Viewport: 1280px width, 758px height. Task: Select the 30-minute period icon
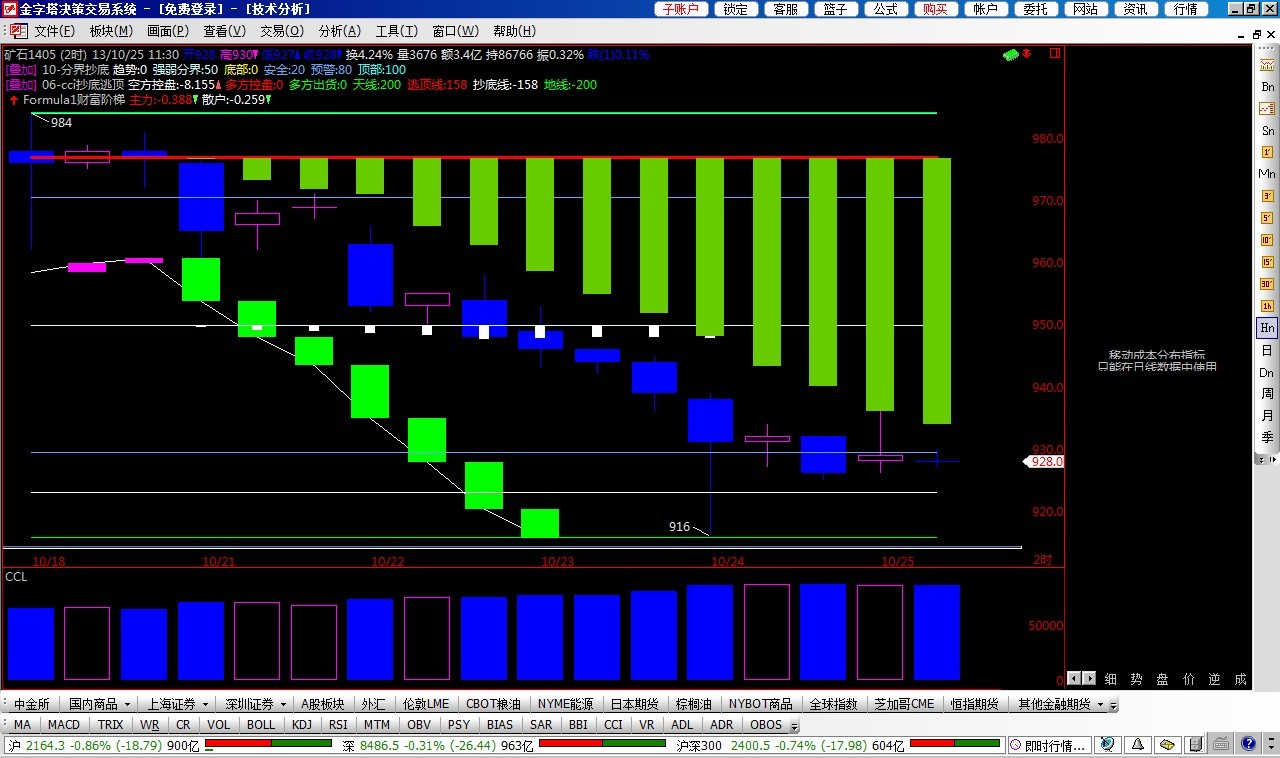(x=1267, y=284)
